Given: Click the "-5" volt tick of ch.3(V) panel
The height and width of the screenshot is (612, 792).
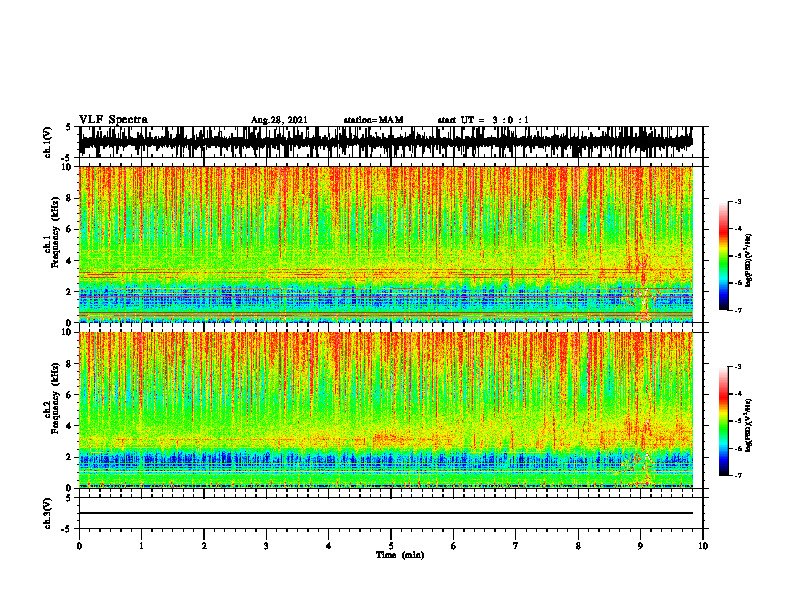Looking at the screenshot, I should (x=67, y=529).
